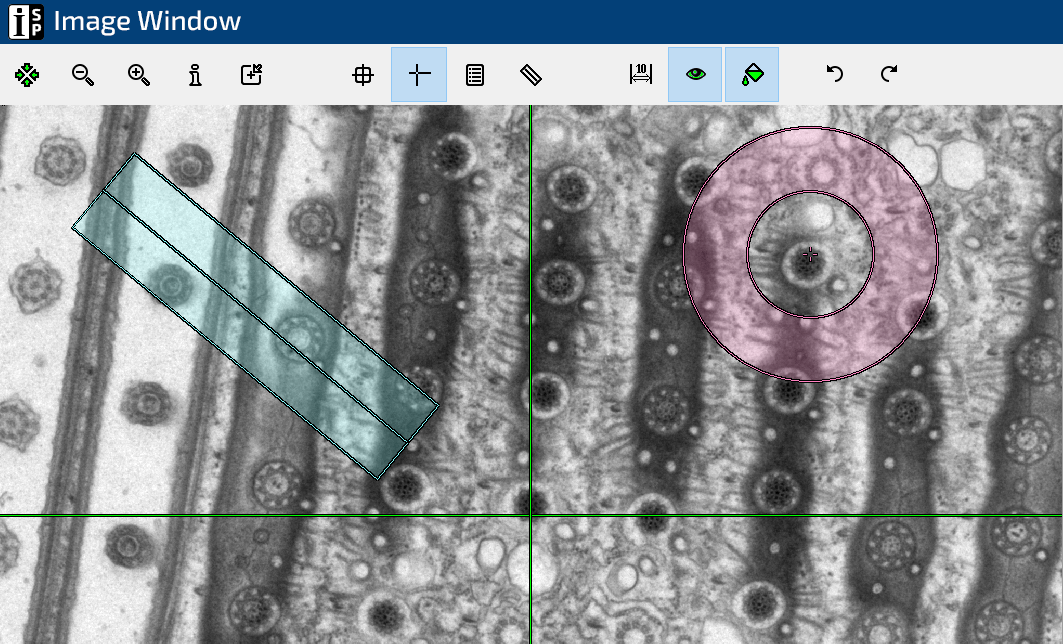
Task: Open the list document icon
Action: [x=475, y=75]
